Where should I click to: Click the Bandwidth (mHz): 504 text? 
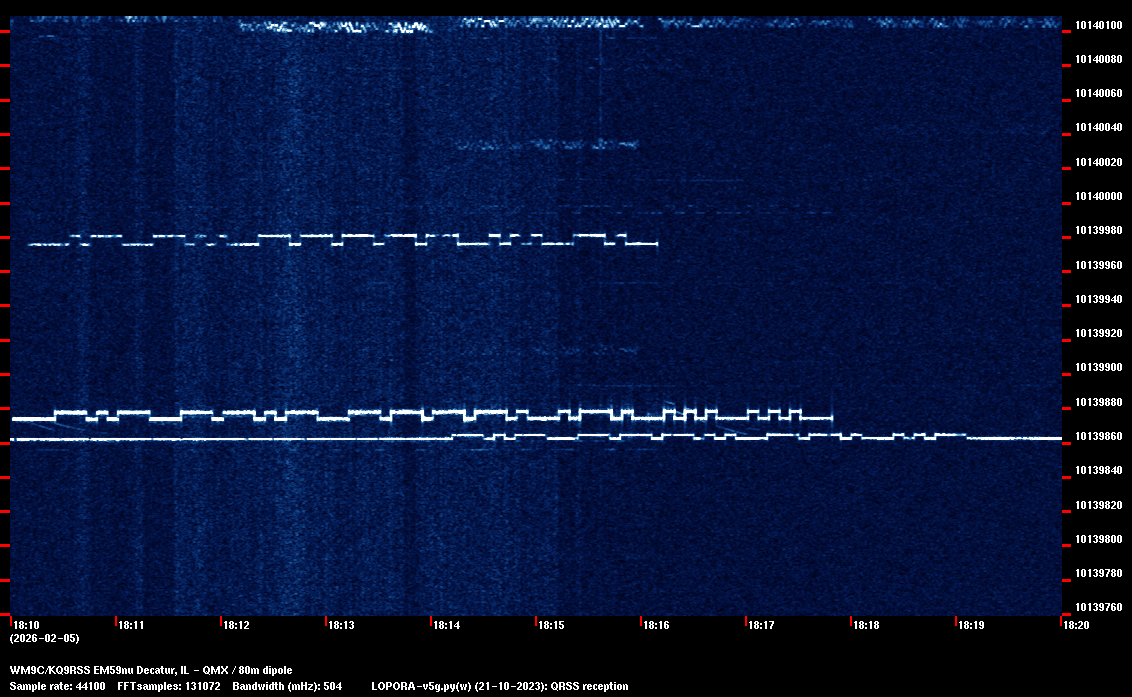pyautogui.click(x=287, y=686)
